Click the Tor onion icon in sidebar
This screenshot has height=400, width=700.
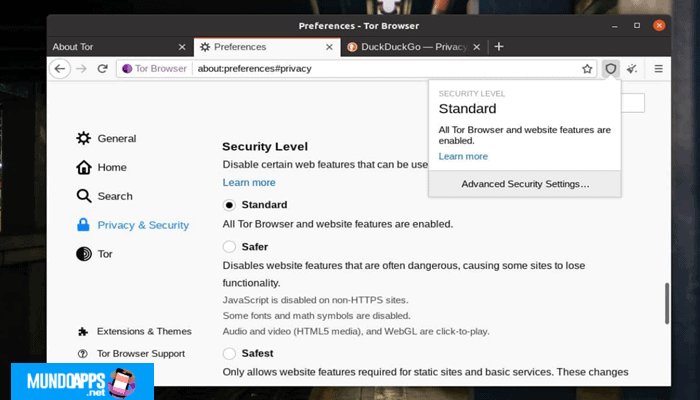point(83,254)
